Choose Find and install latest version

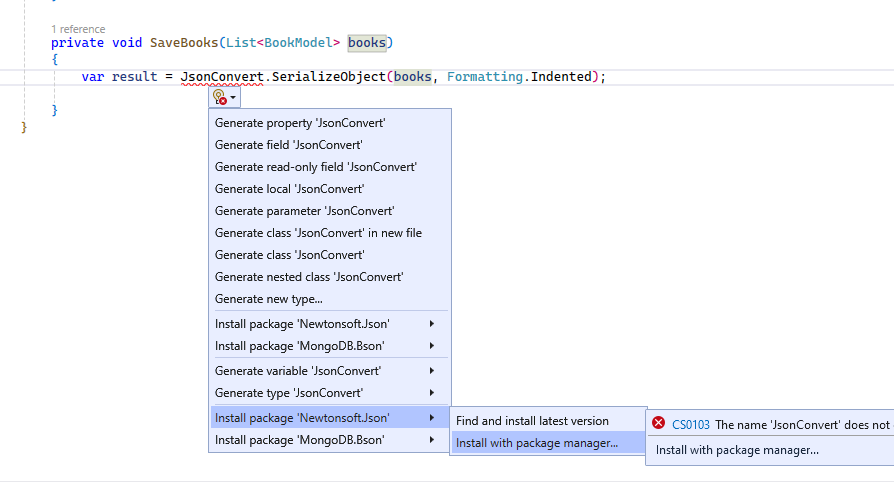[x=532, y=421]
